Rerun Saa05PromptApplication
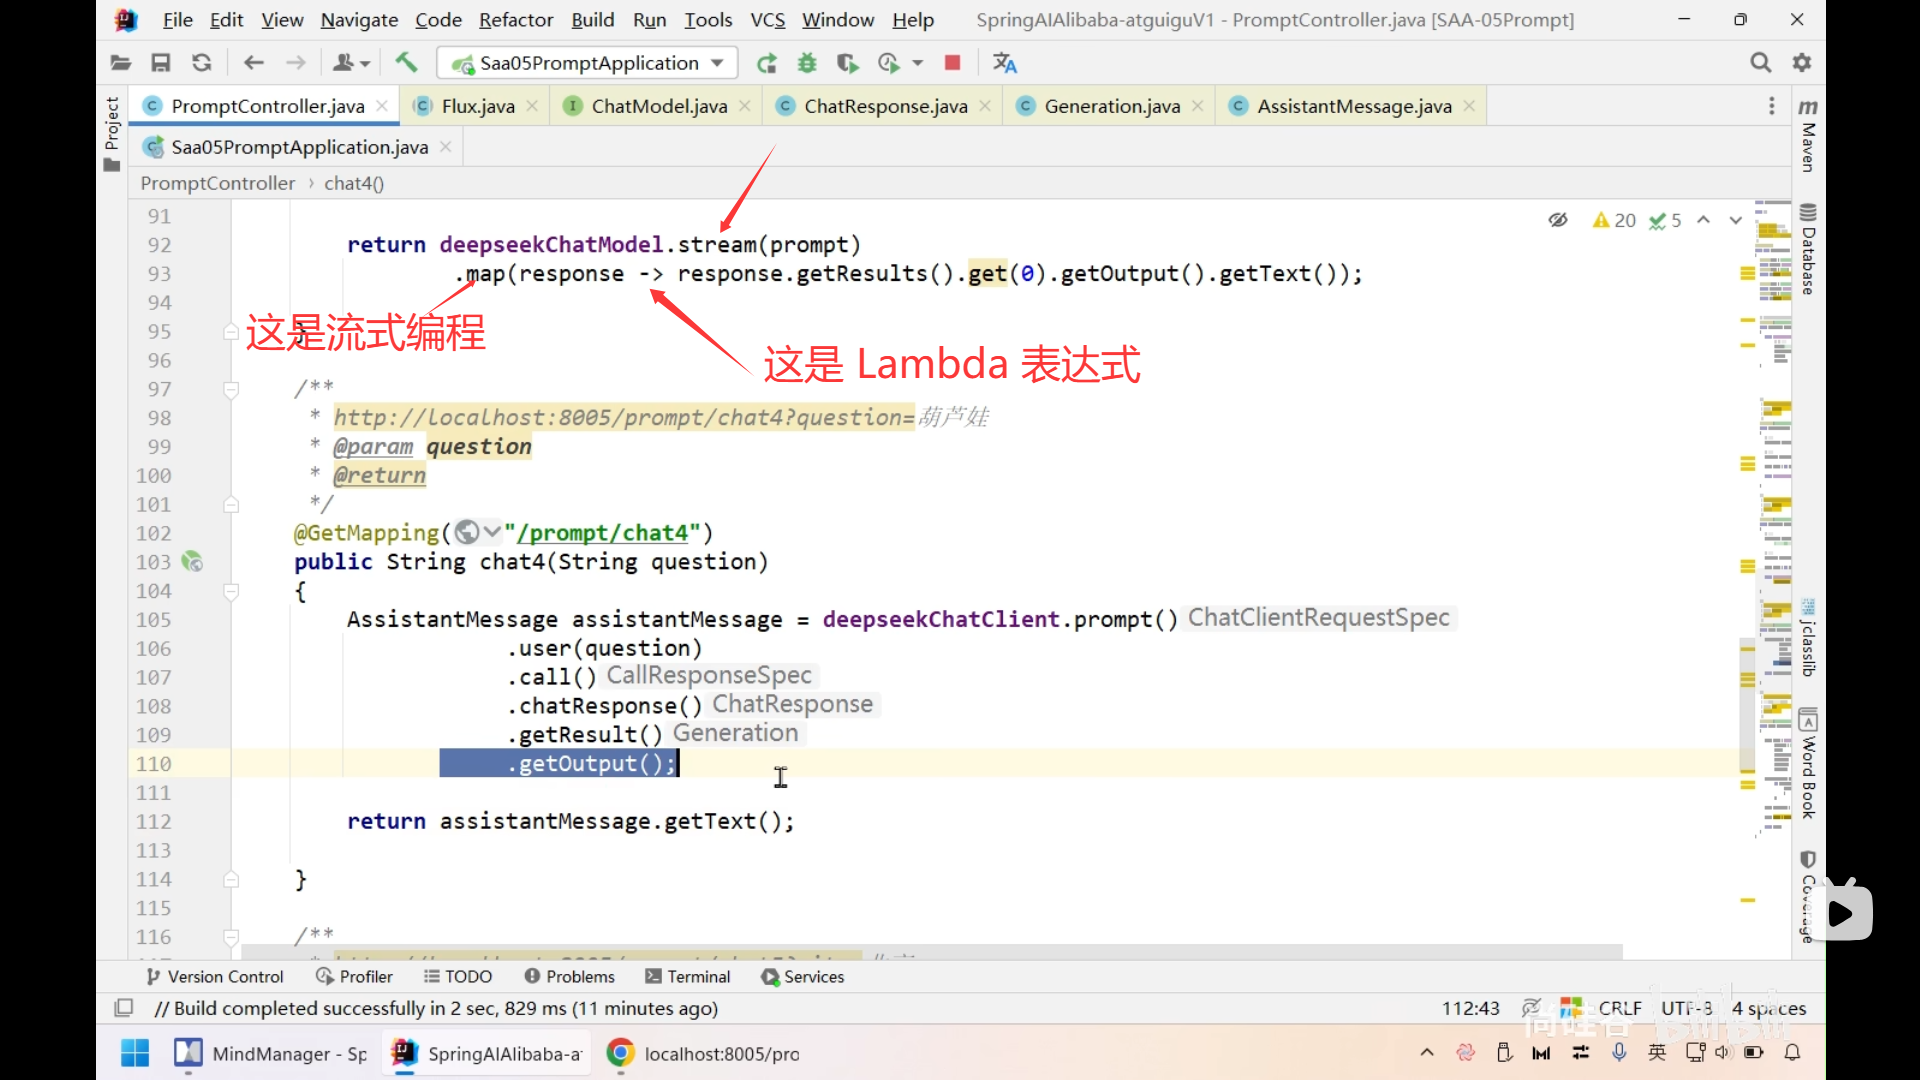The image size is (1920, 1080). [x=767, y=63]
